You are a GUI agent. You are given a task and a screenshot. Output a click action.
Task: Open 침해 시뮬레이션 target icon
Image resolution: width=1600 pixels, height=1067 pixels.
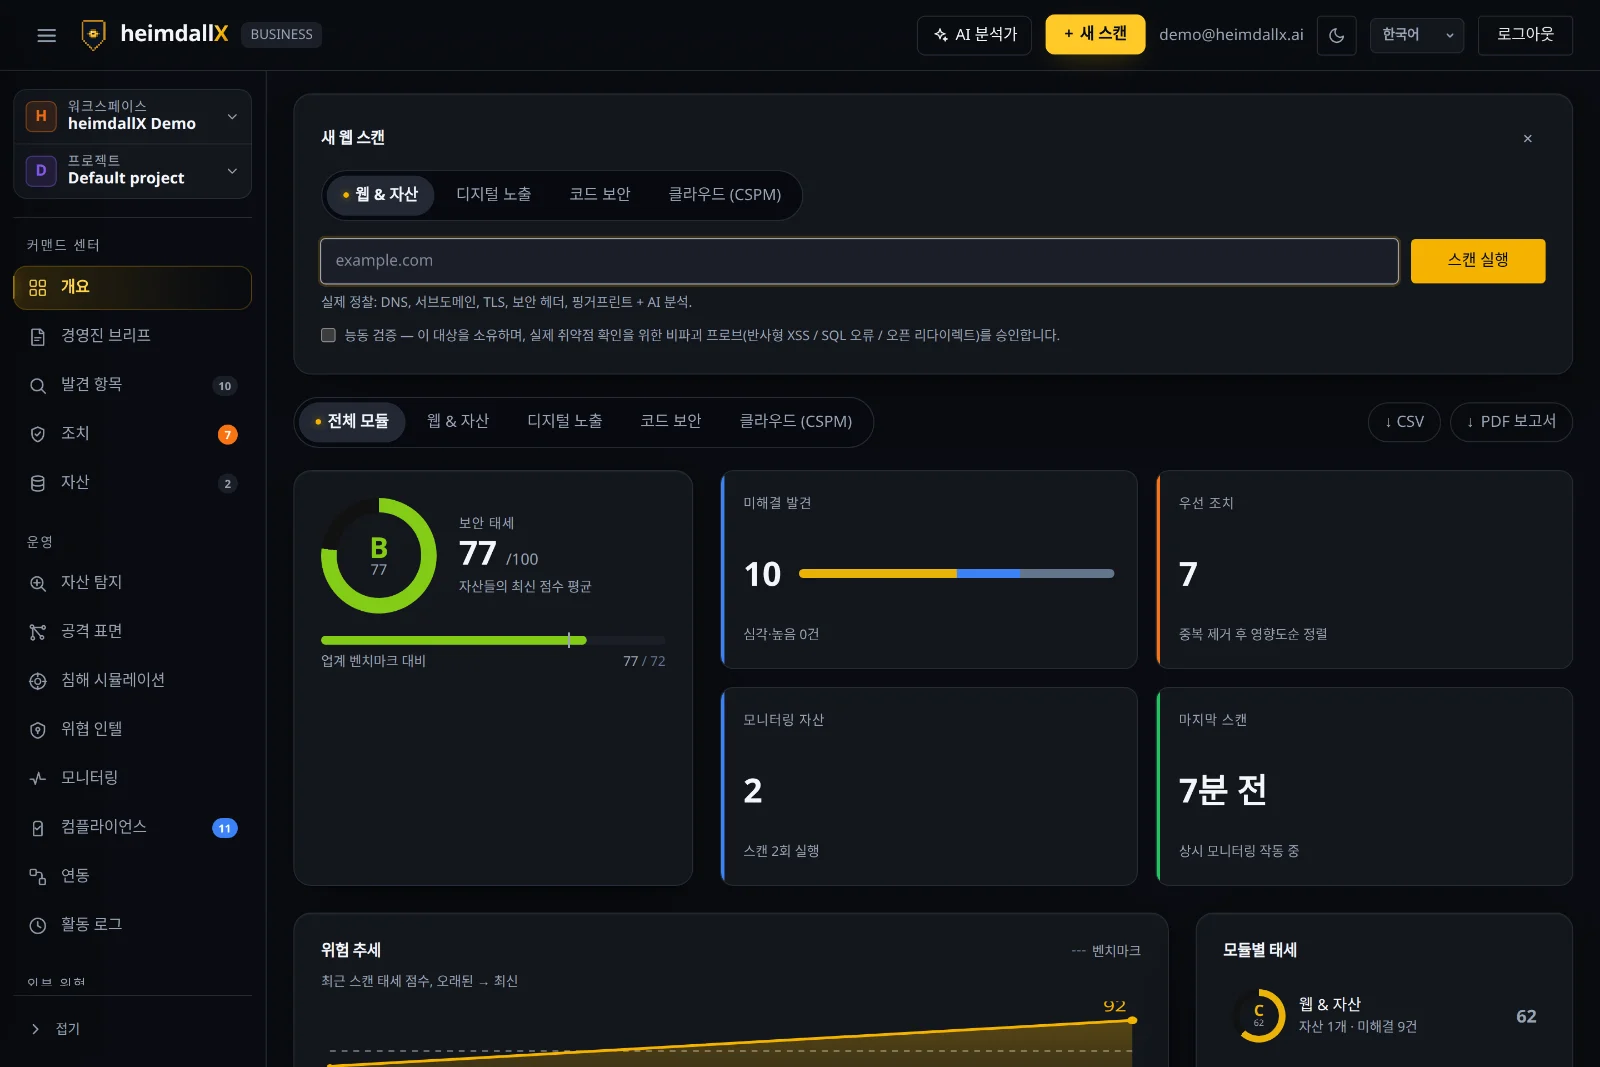coord(38,681)
